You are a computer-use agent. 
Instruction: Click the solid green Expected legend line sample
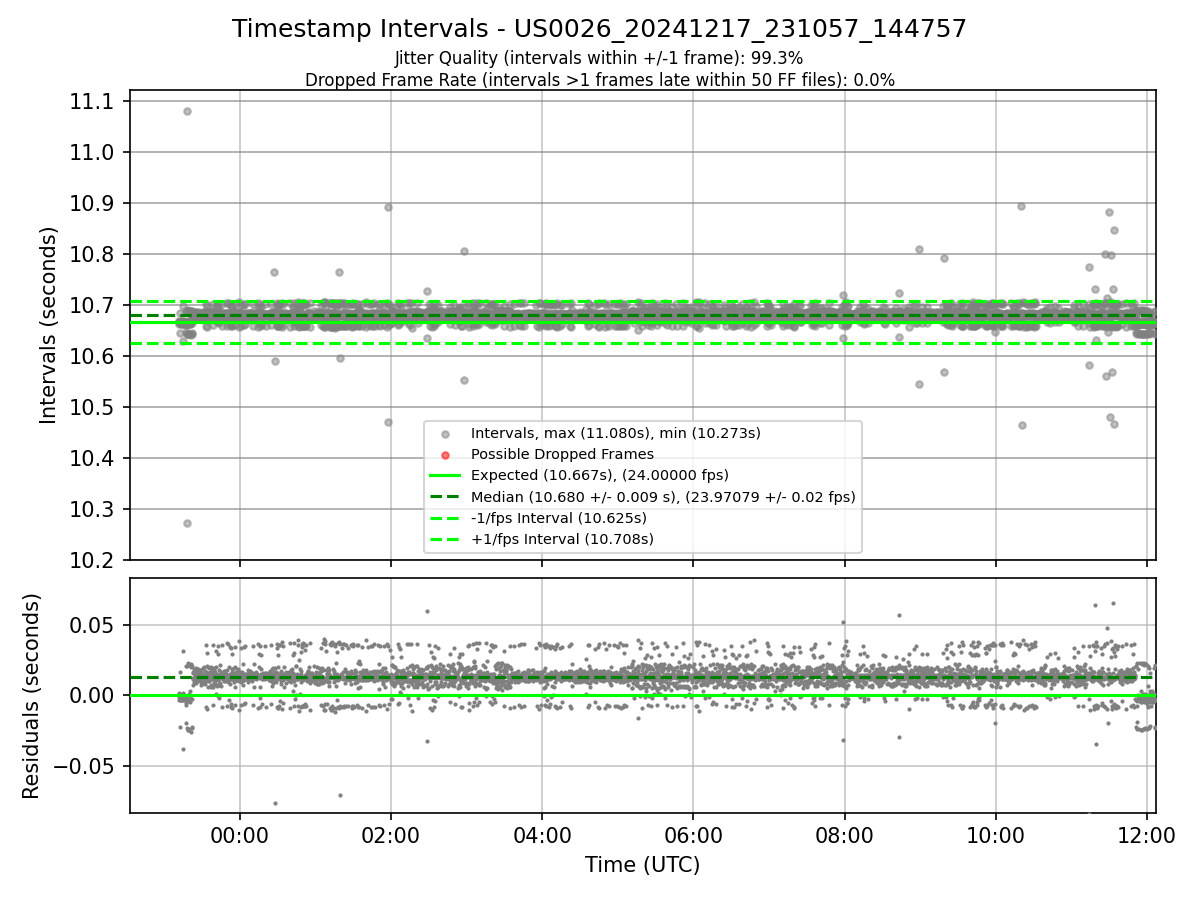pyautogui.click(x=446, y=475)
